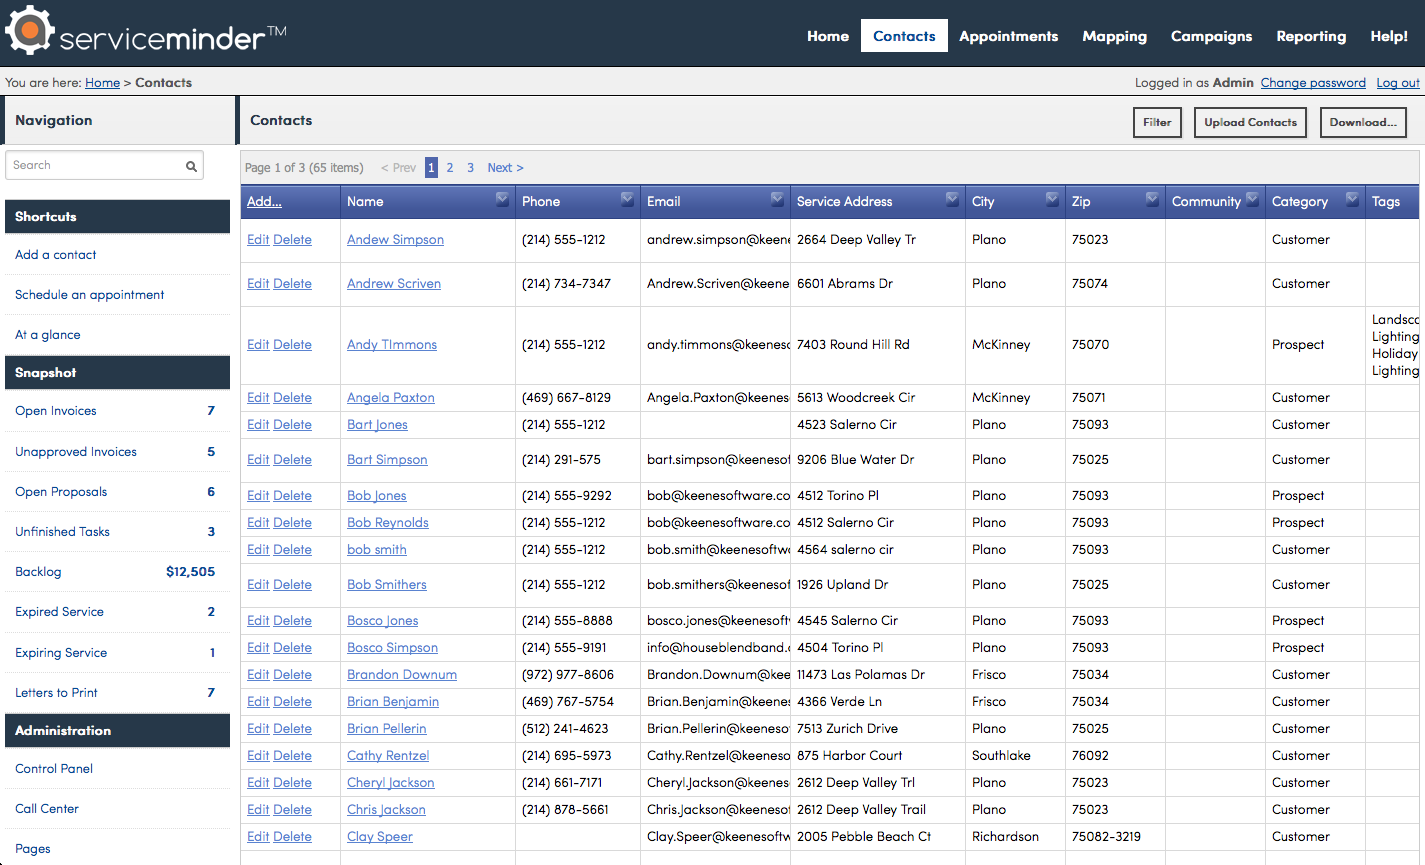Open the Name column filter dropdown
Viewport: 1425px width, 865px height.
tap(502, 200)
